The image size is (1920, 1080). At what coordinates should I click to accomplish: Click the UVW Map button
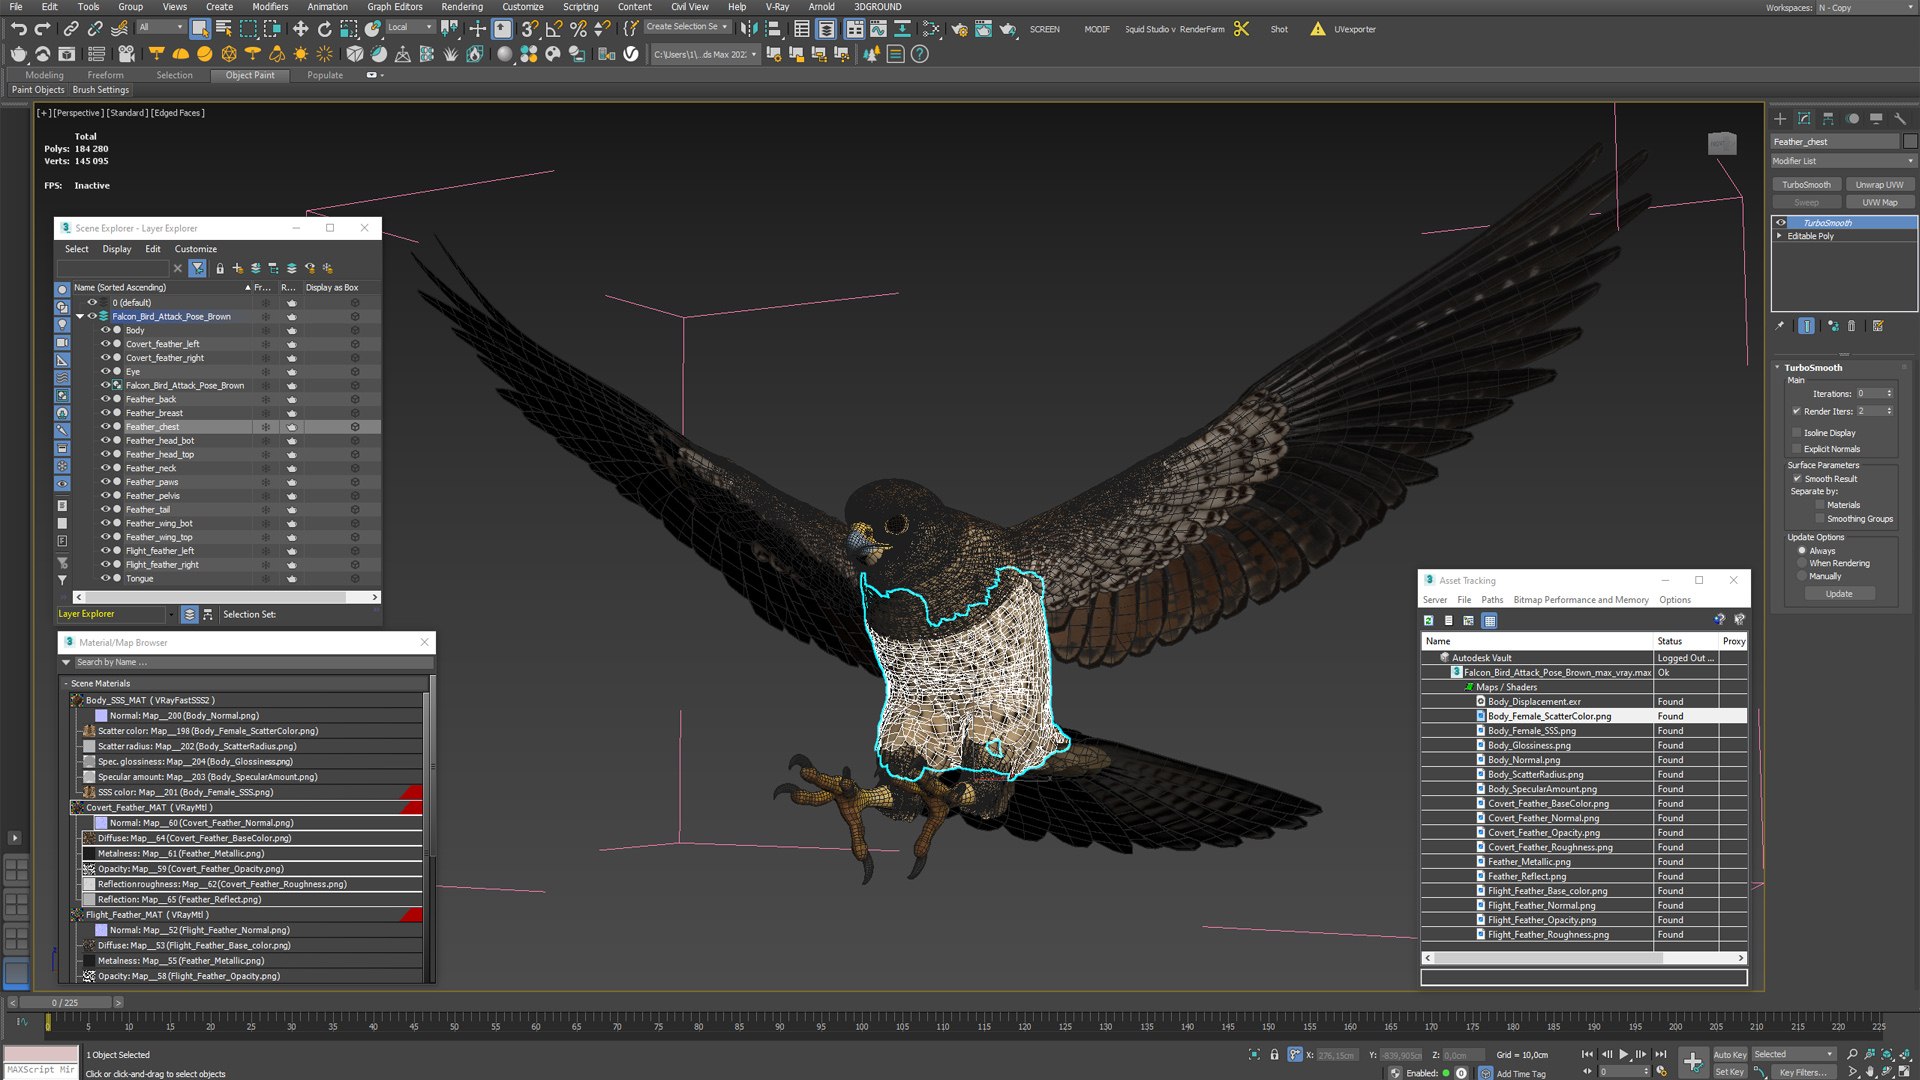pyautogui.click(x=1880, y=203)
